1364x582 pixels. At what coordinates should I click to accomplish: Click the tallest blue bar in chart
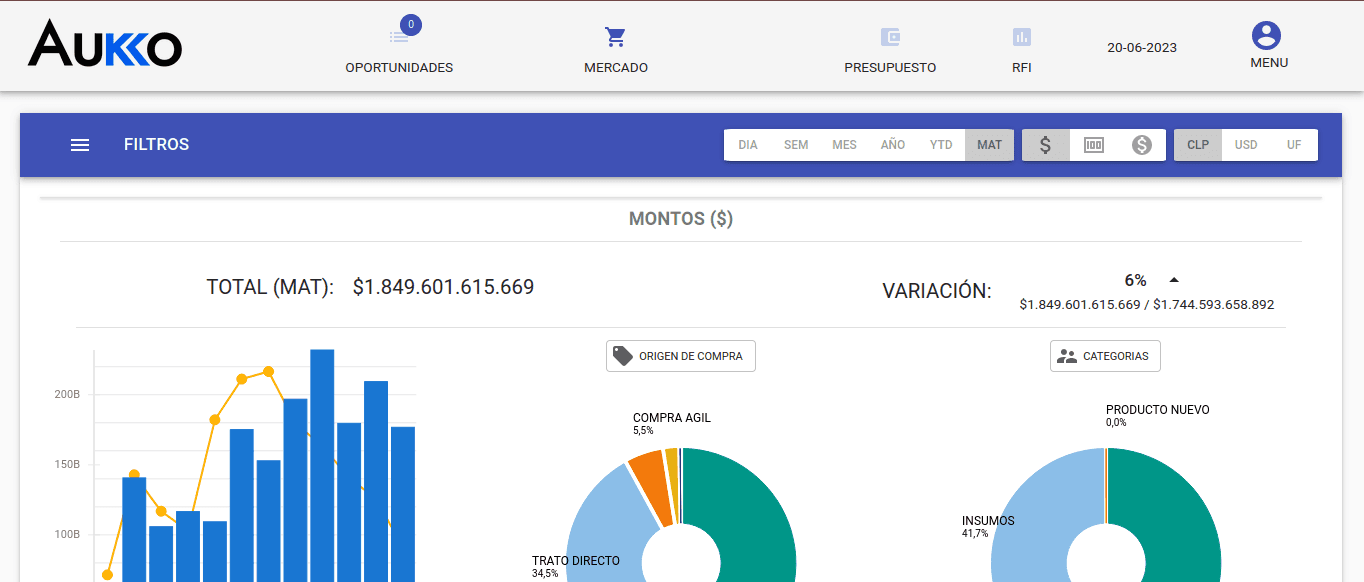tap(322, 466)
